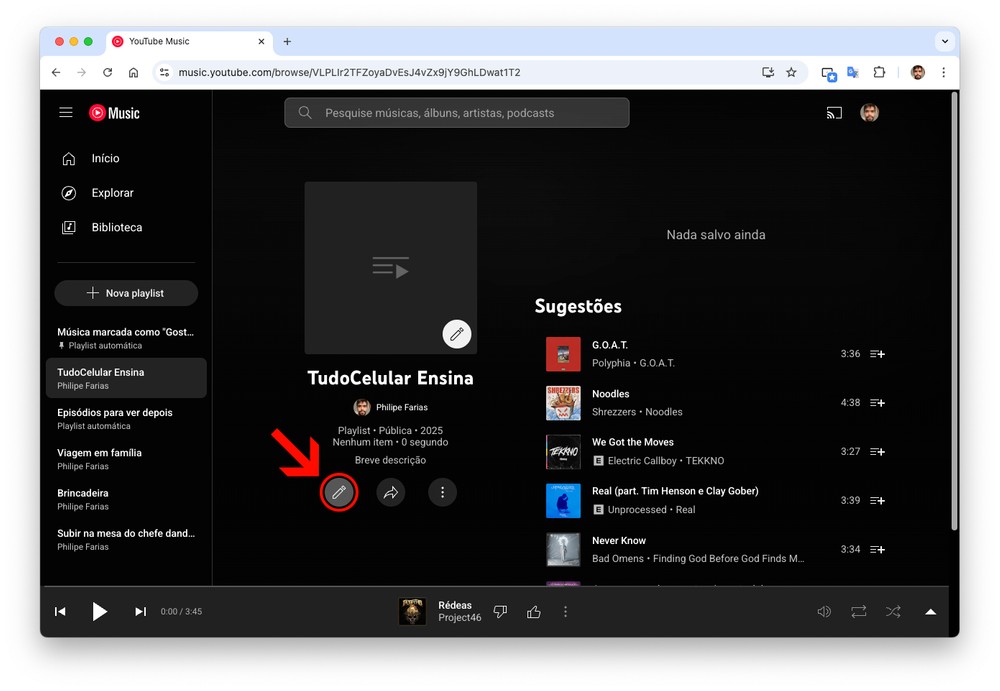Image resolution: width=1000 pixels, height=691 pixels.
Task: Toggle shuffle in player bar
Action: 893,611
